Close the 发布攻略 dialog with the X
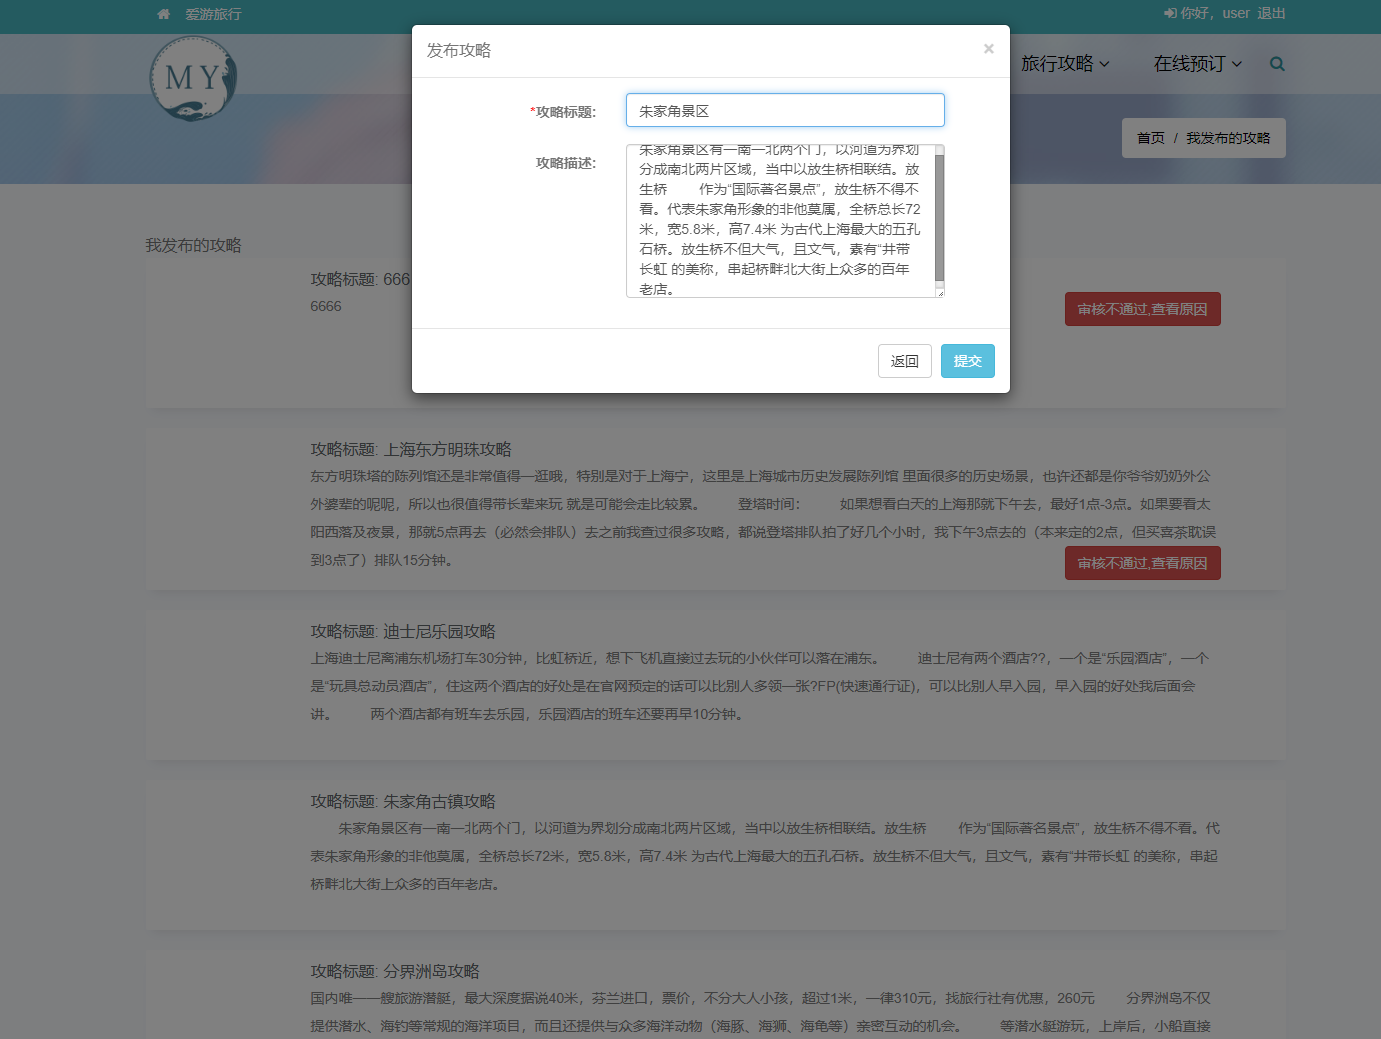 (988, 48)
